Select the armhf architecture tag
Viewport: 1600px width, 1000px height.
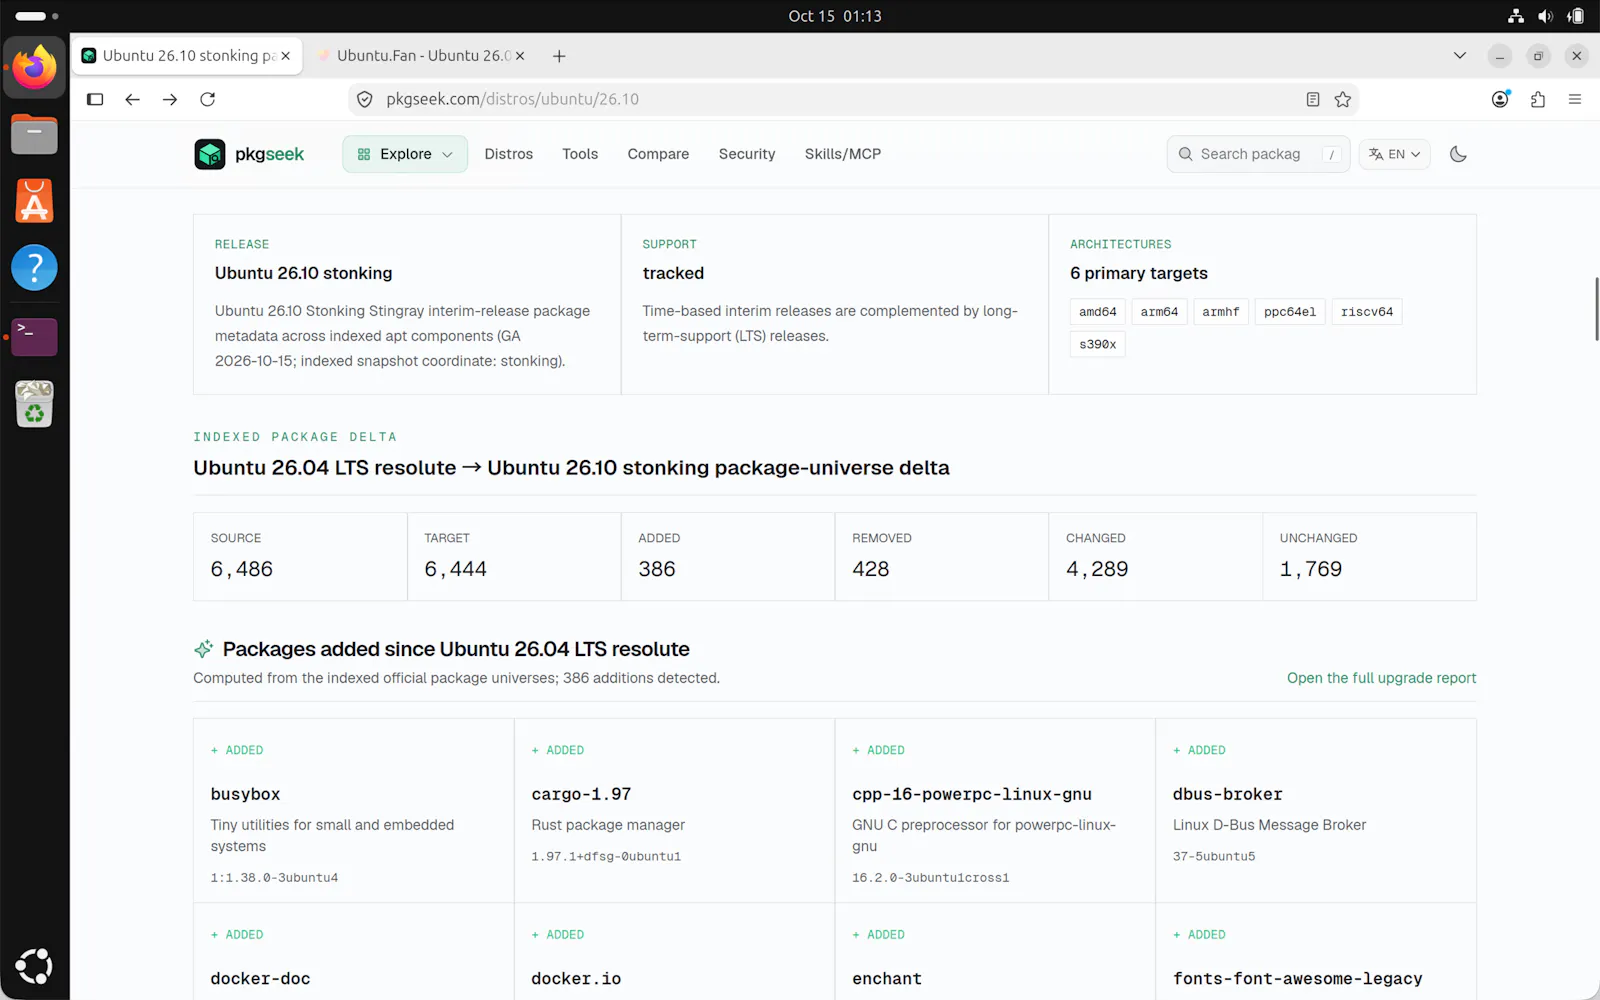(x=1221, y=312)
